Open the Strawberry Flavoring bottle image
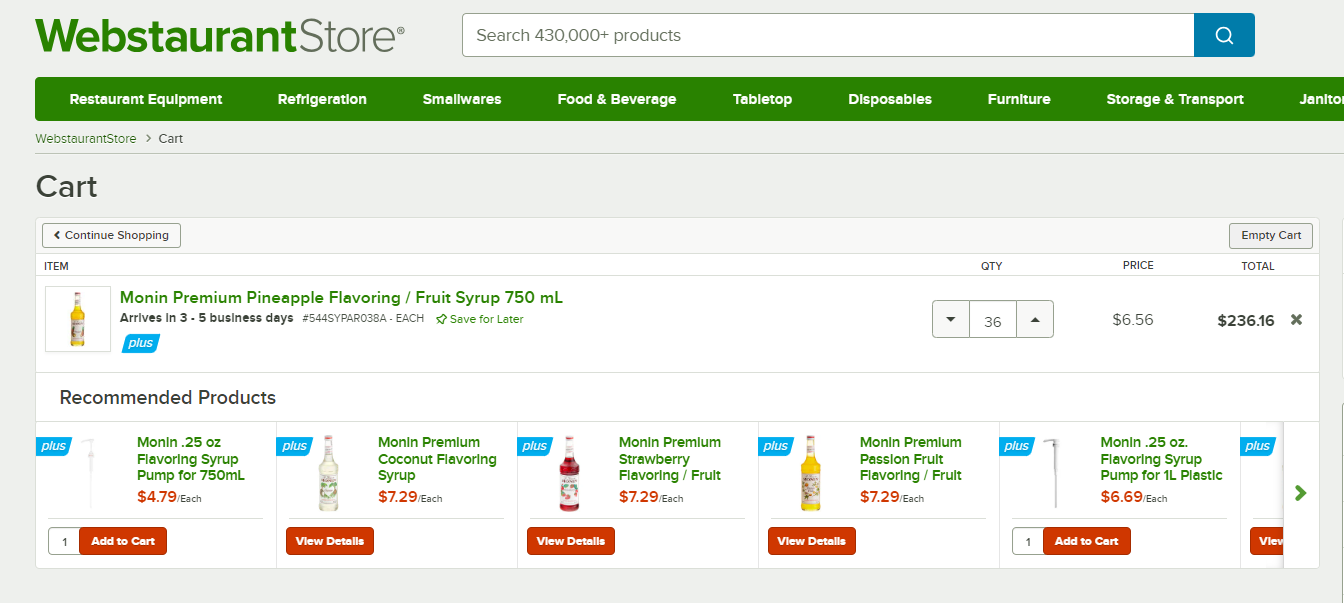The width and height of the screenshot is (1344, 603). coord(568,473)
